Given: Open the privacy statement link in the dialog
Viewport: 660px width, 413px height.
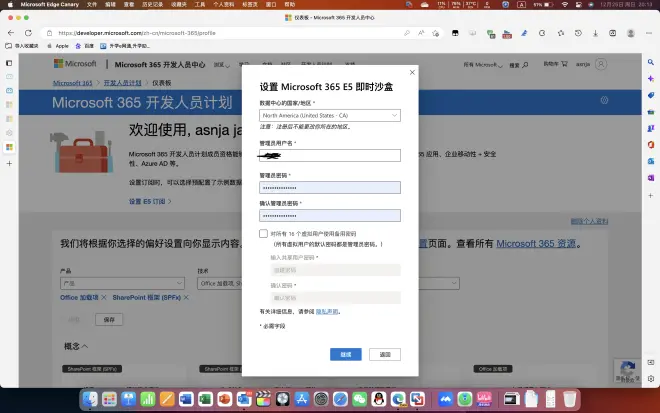Looking at the screenshot, I should coord(327,312).
